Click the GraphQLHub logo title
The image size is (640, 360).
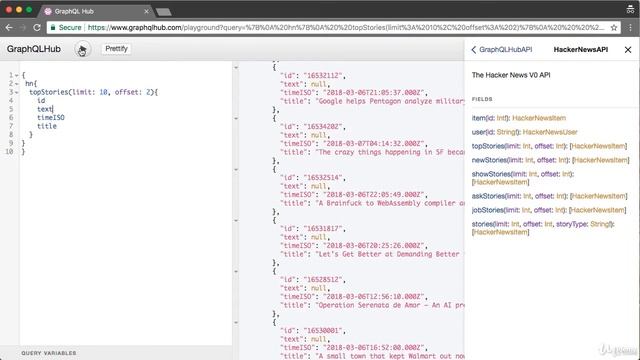coord(33,49)
